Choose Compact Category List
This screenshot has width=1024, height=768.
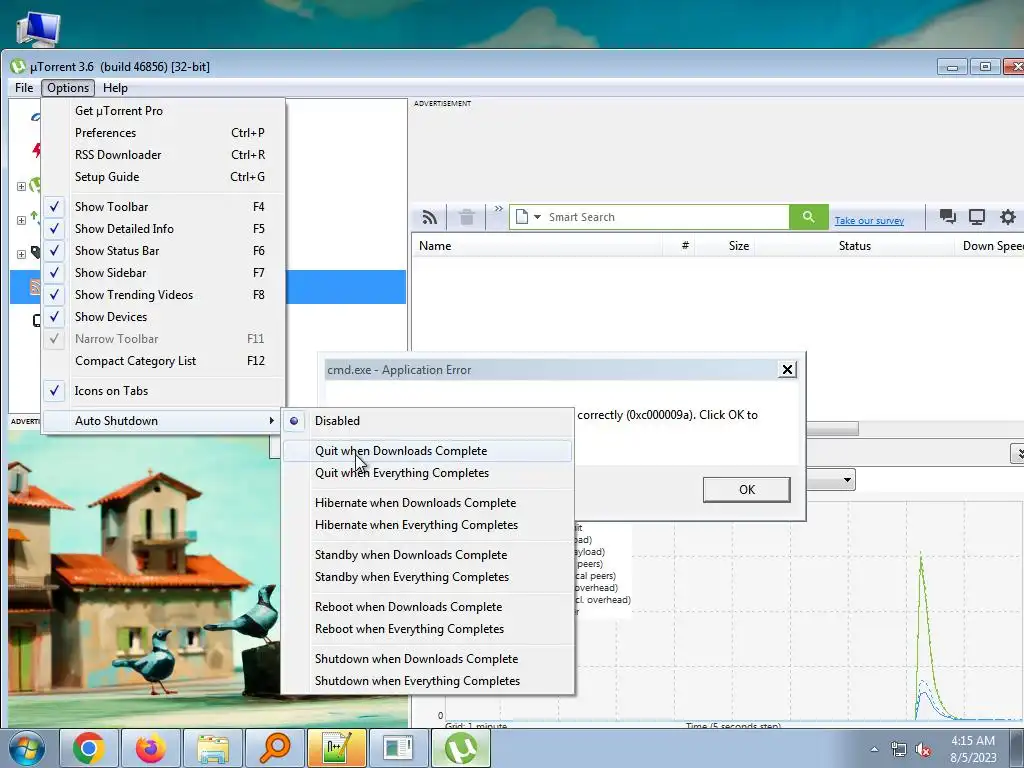[x=163, y=361]
